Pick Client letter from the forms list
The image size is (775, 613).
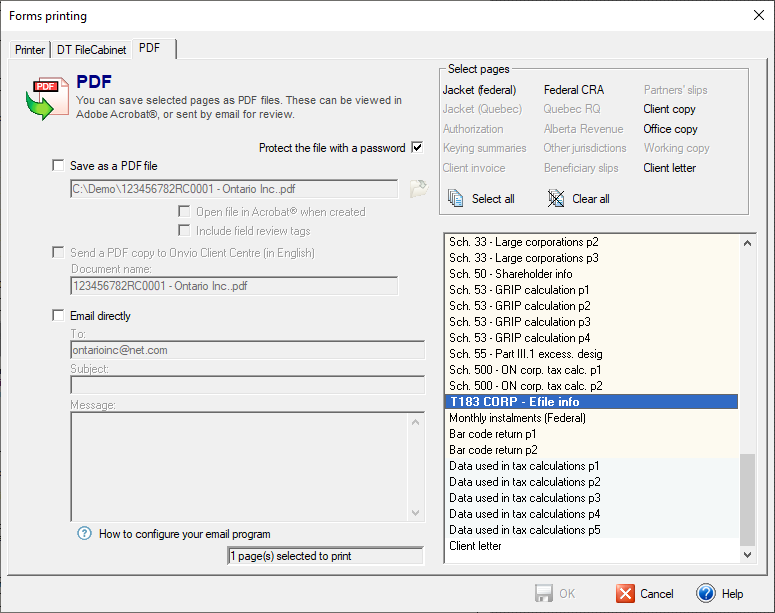(x=475, y=546)
